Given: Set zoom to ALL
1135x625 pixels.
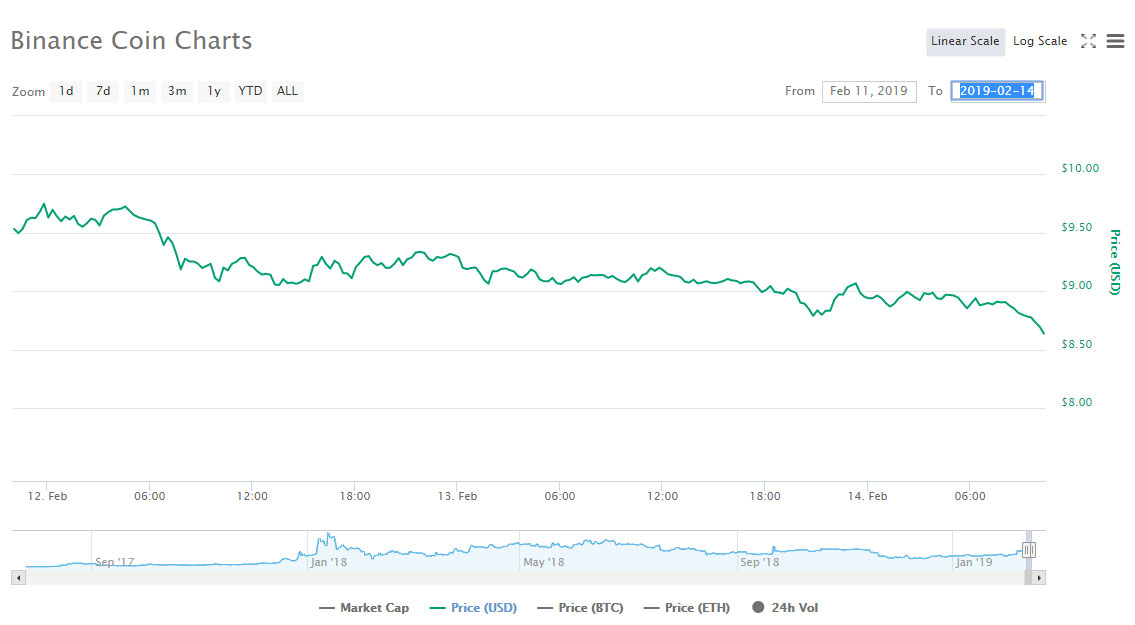Looking at the screenshot, I should pyautogui.click(x=287, y=91).
